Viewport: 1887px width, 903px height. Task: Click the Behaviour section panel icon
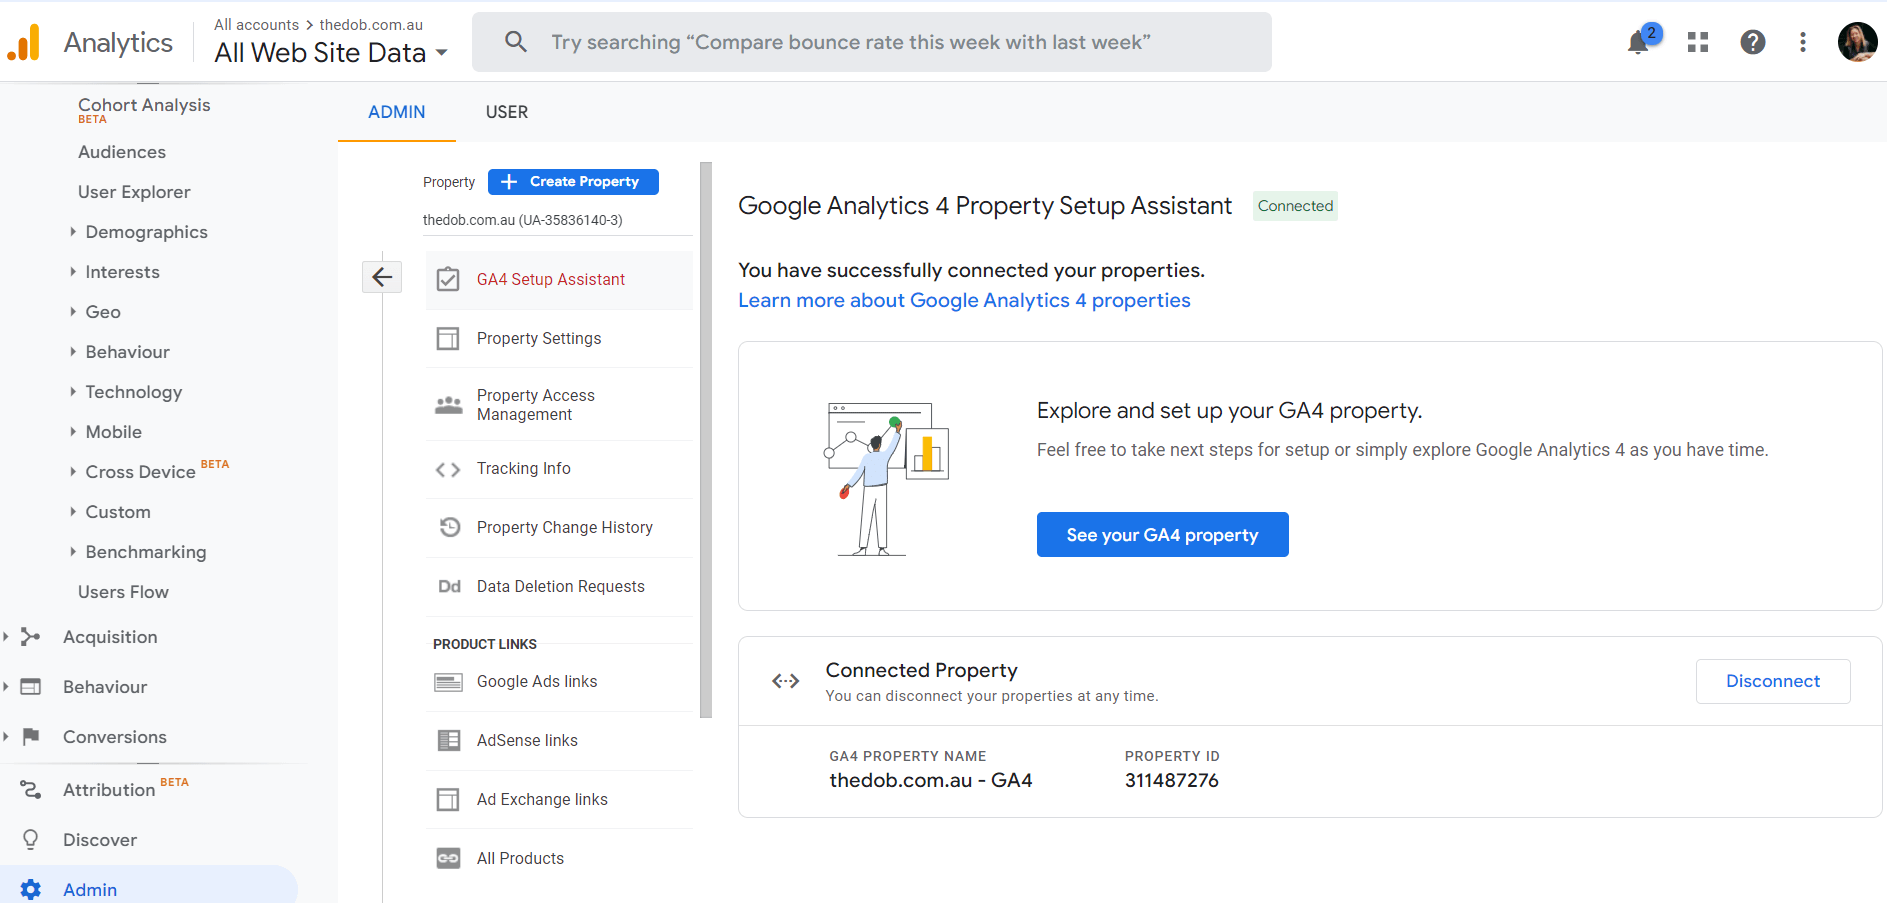click(x=31, y=687)
